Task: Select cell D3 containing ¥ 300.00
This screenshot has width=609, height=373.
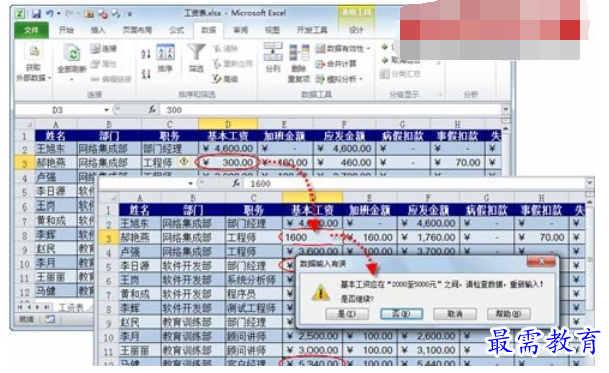Action: coord(228,162)
